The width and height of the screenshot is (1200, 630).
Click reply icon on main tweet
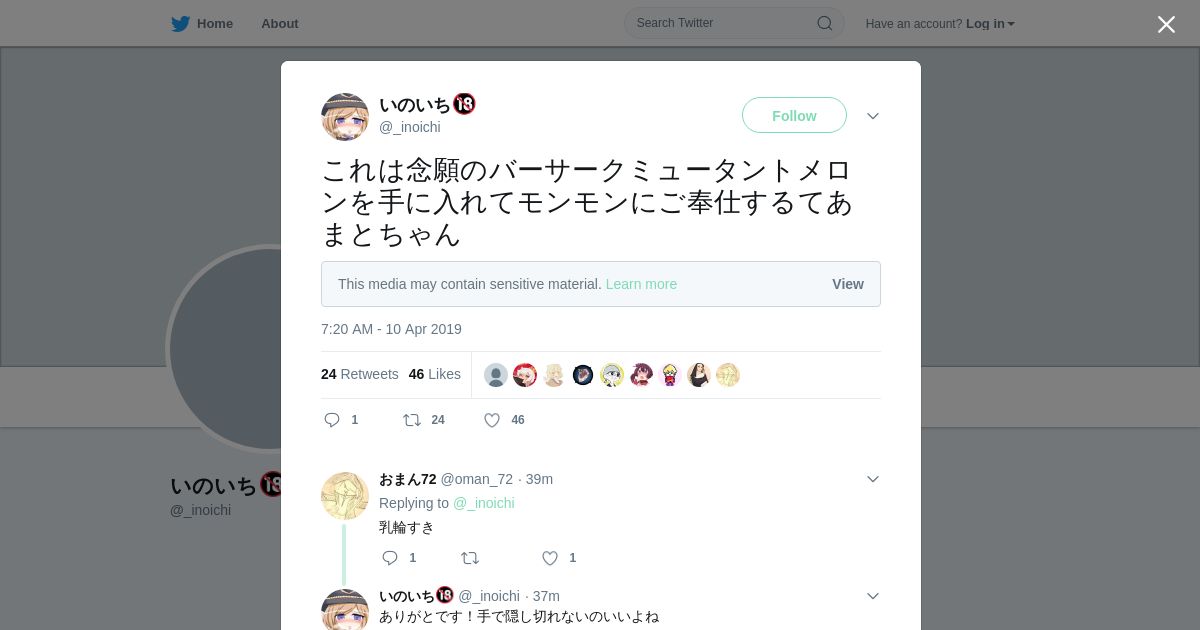(332, 420)
